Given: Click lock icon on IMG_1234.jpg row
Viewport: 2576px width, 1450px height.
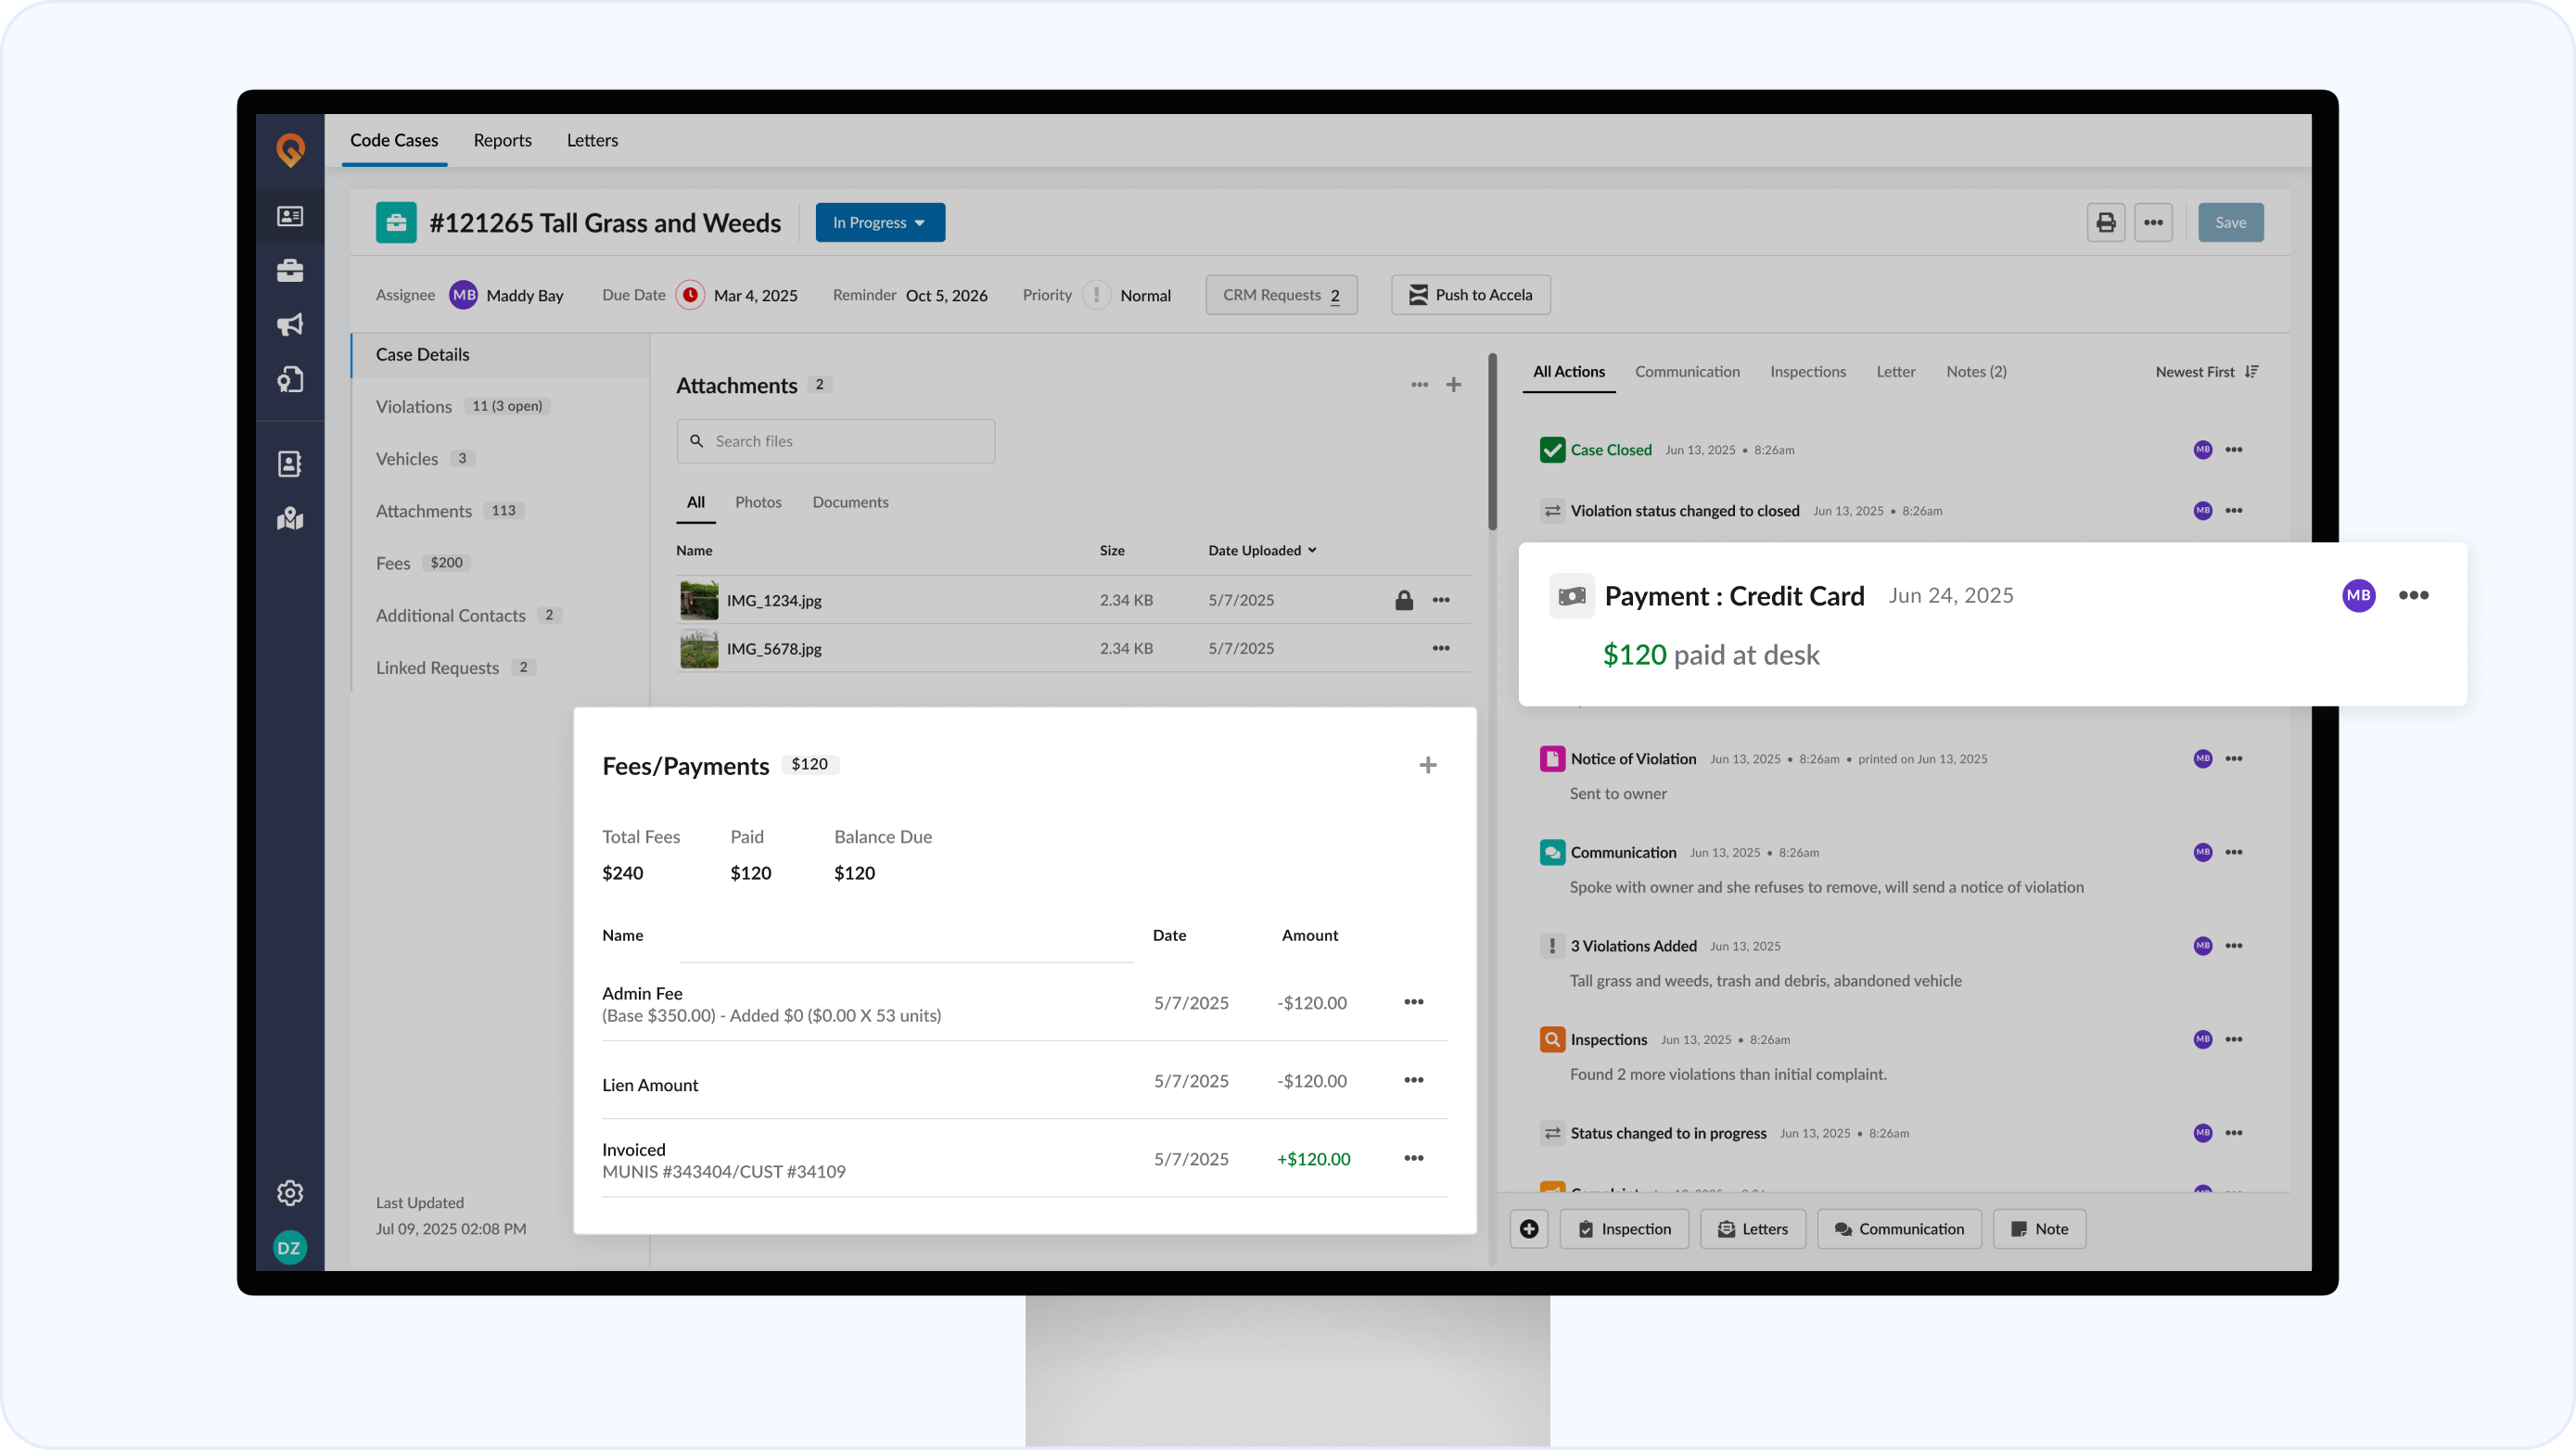Looking at the screenshot, I should click(x=1404, y=600).
